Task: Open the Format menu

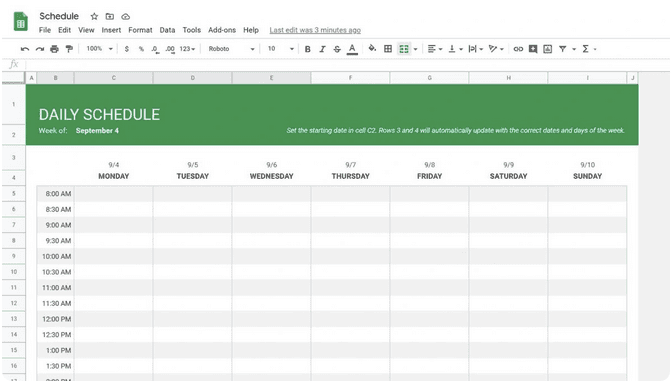Action: click(x=140, y=30)
